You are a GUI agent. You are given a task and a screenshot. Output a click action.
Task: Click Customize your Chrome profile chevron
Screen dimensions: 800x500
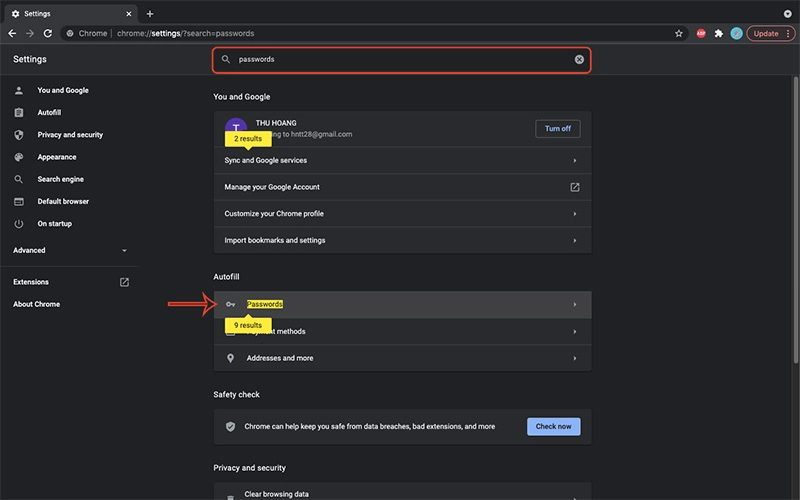tap(574, 214)
